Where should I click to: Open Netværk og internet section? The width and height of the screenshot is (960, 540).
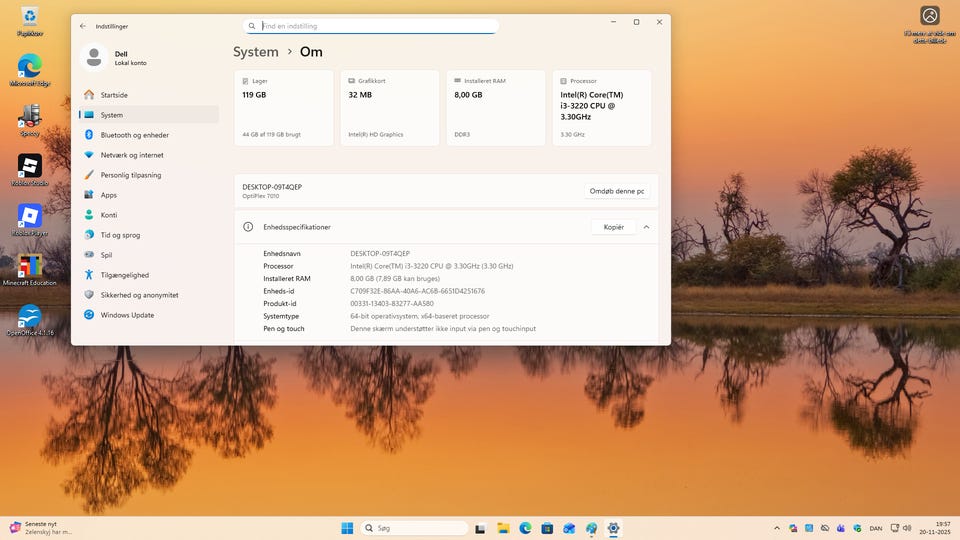click(131, 155)
